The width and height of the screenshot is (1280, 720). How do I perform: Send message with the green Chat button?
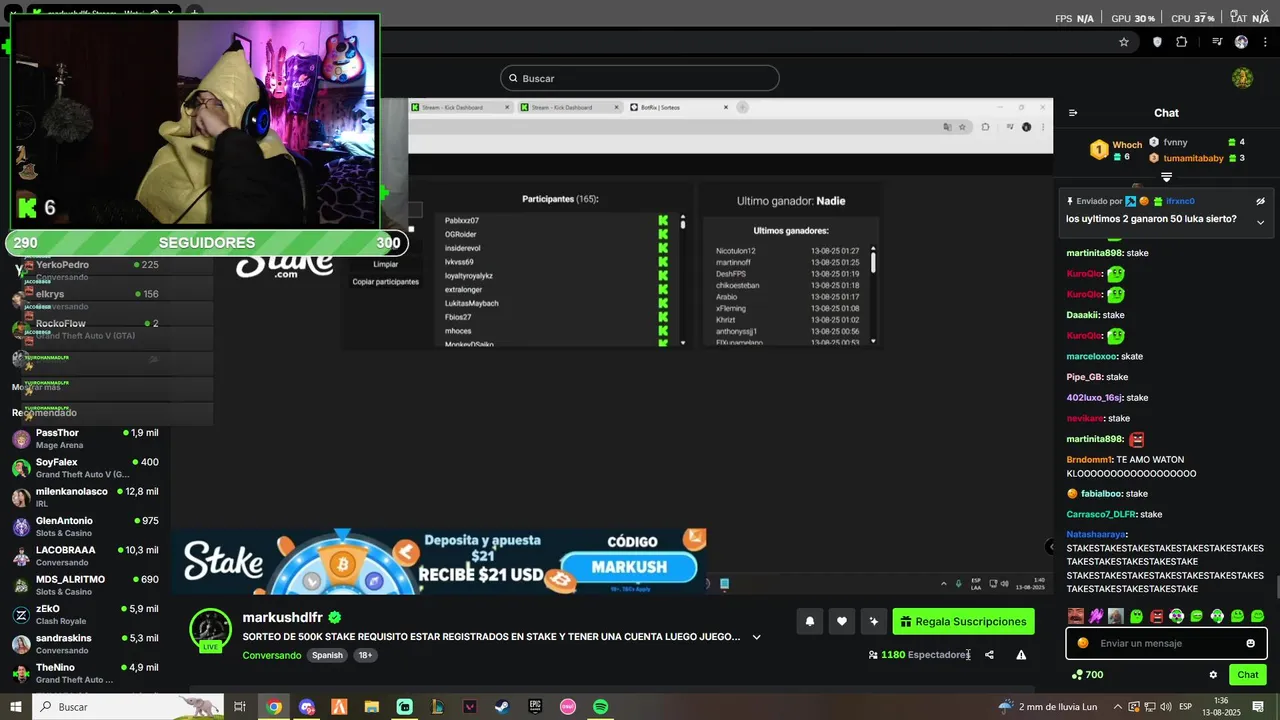pos(1248,675)
